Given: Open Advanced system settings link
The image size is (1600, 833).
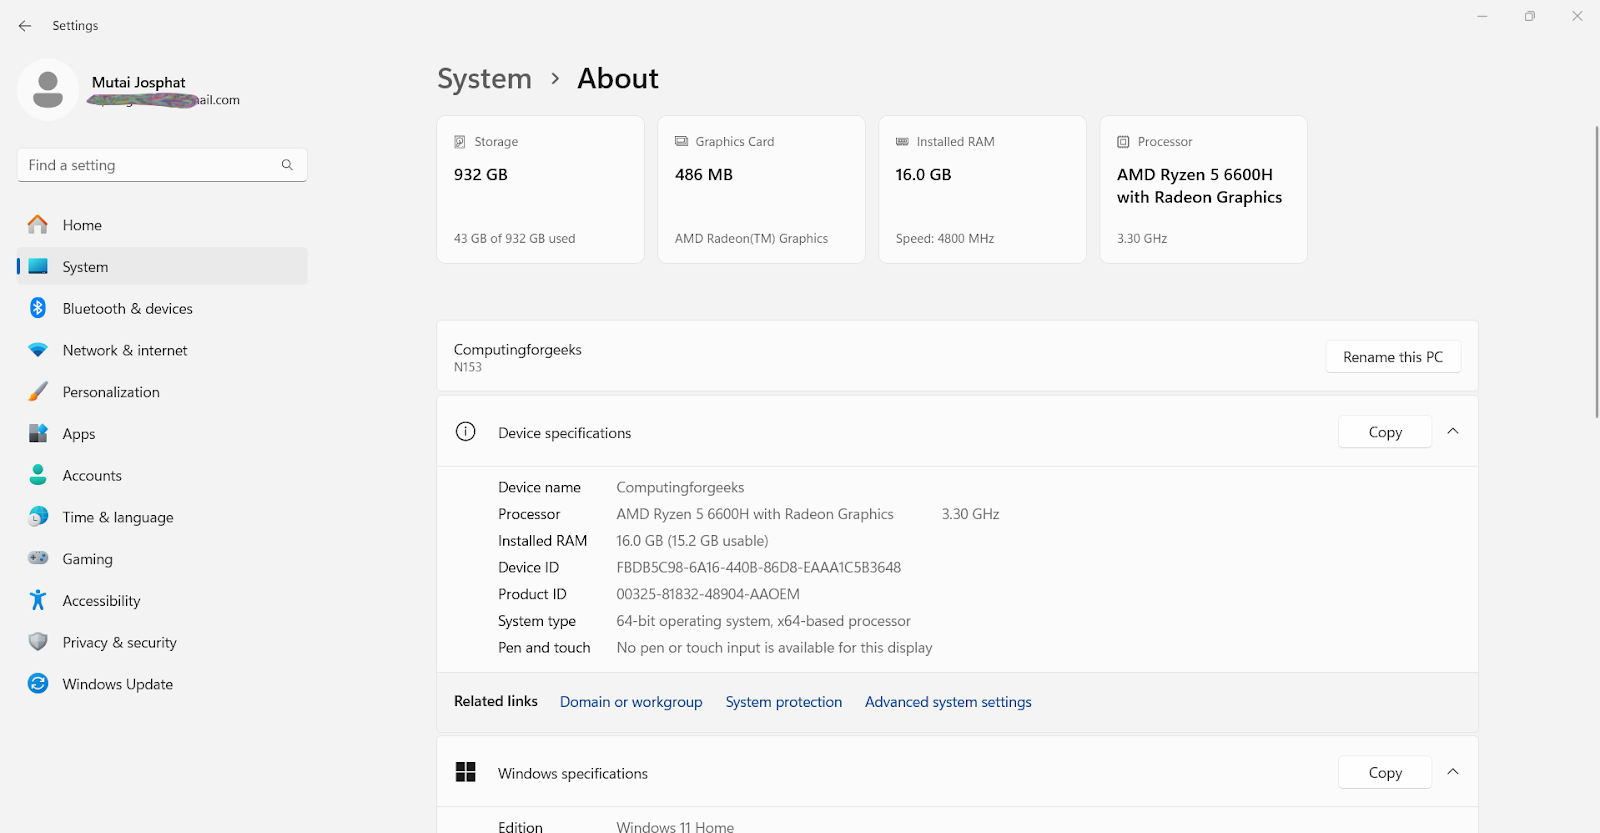Looking at the screenshot, I should point(948,702).
